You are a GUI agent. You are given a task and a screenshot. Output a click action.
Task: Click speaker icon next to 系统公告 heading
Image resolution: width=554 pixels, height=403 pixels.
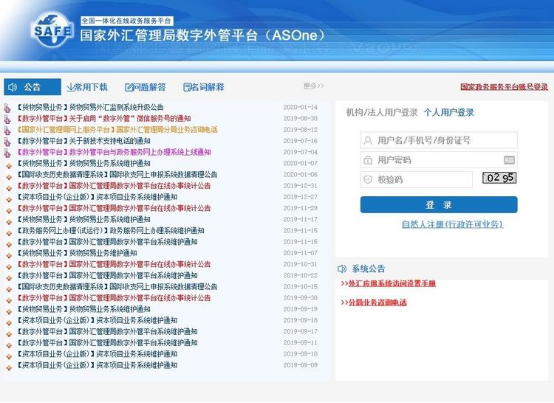(342, 269)
